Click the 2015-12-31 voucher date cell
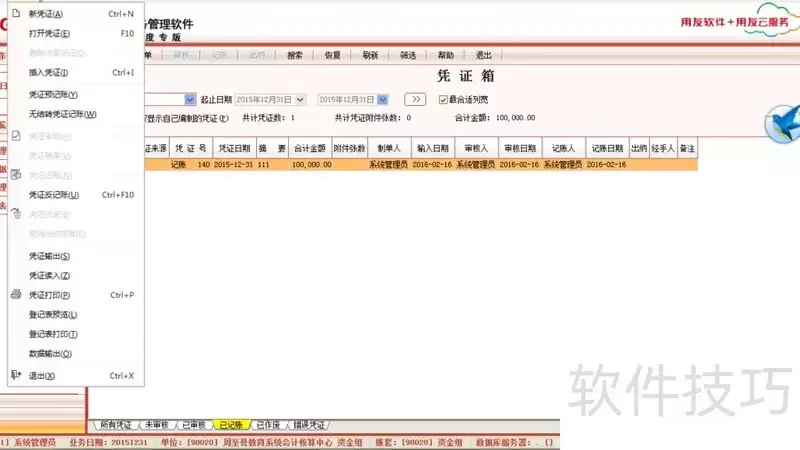This screenshot has width=800, height=450. click(x=233, y=164)
